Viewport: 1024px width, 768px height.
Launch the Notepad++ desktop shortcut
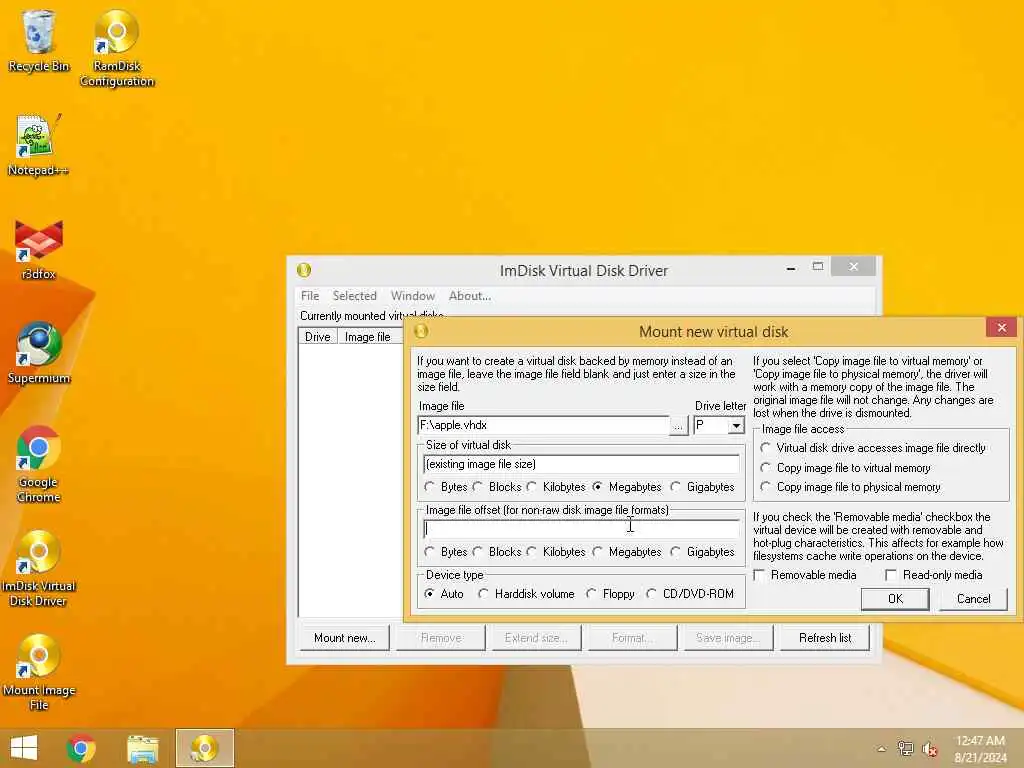[38, 145]
